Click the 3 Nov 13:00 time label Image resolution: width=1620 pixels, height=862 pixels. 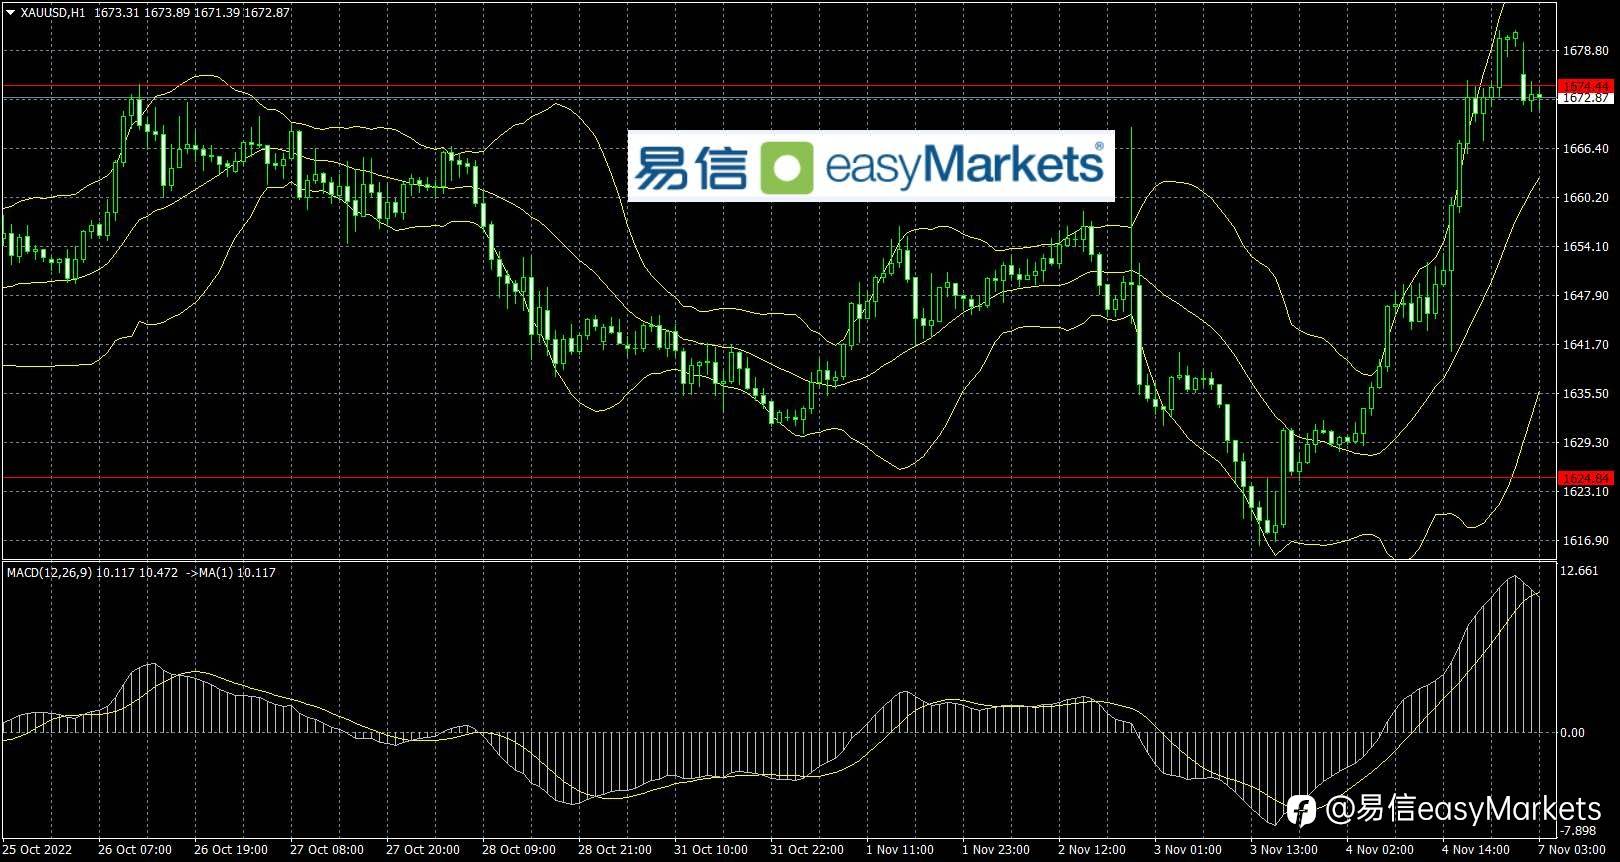[x=1284, y=850]
